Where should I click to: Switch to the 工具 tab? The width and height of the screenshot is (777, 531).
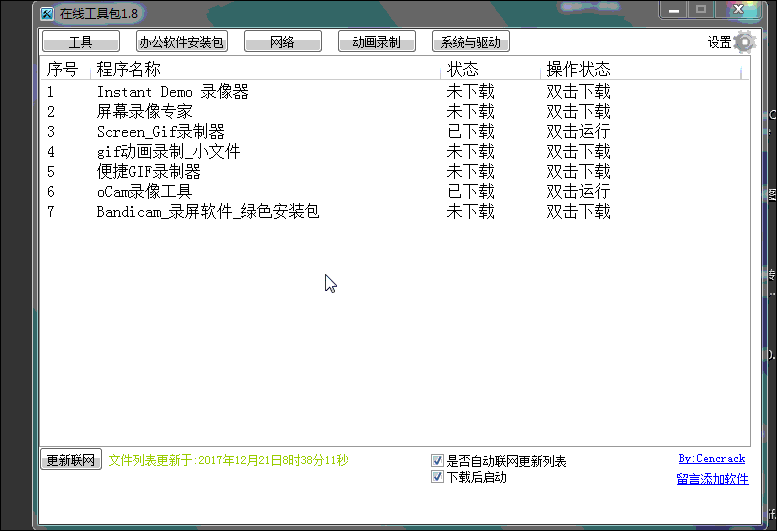click(81, 41)
